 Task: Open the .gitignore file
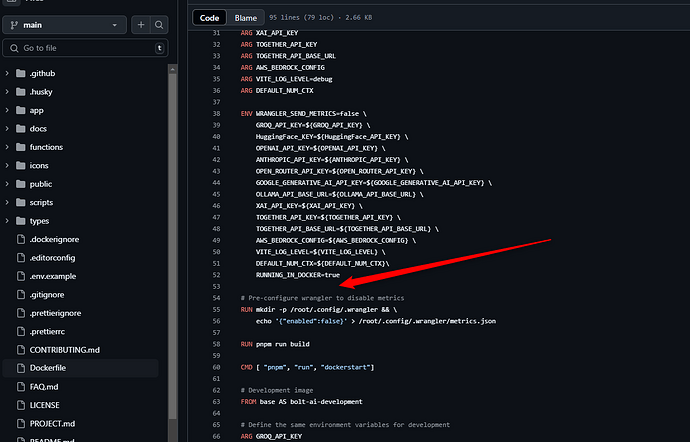[47, 295]
